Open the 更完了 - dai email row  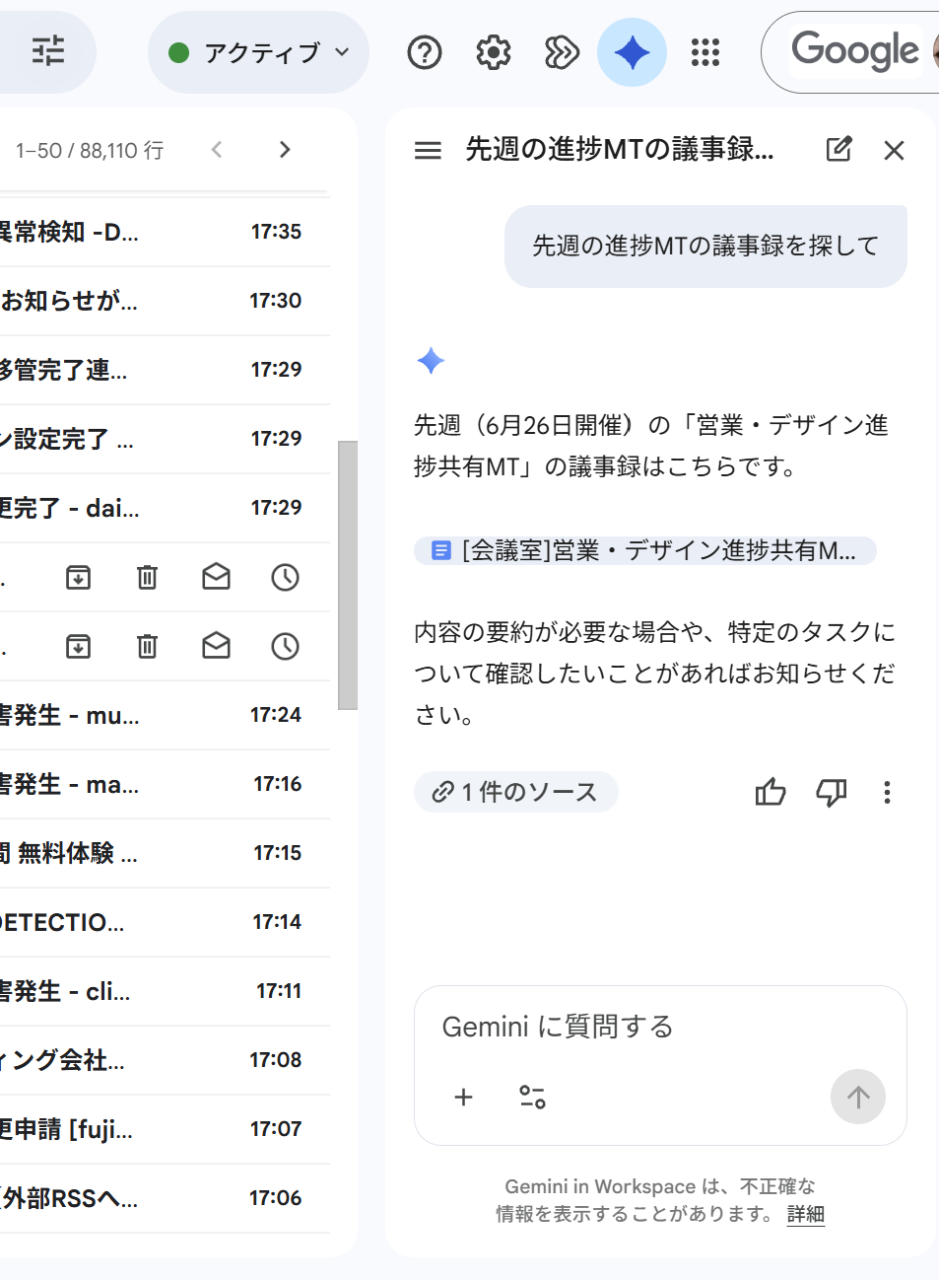point(165,508)
